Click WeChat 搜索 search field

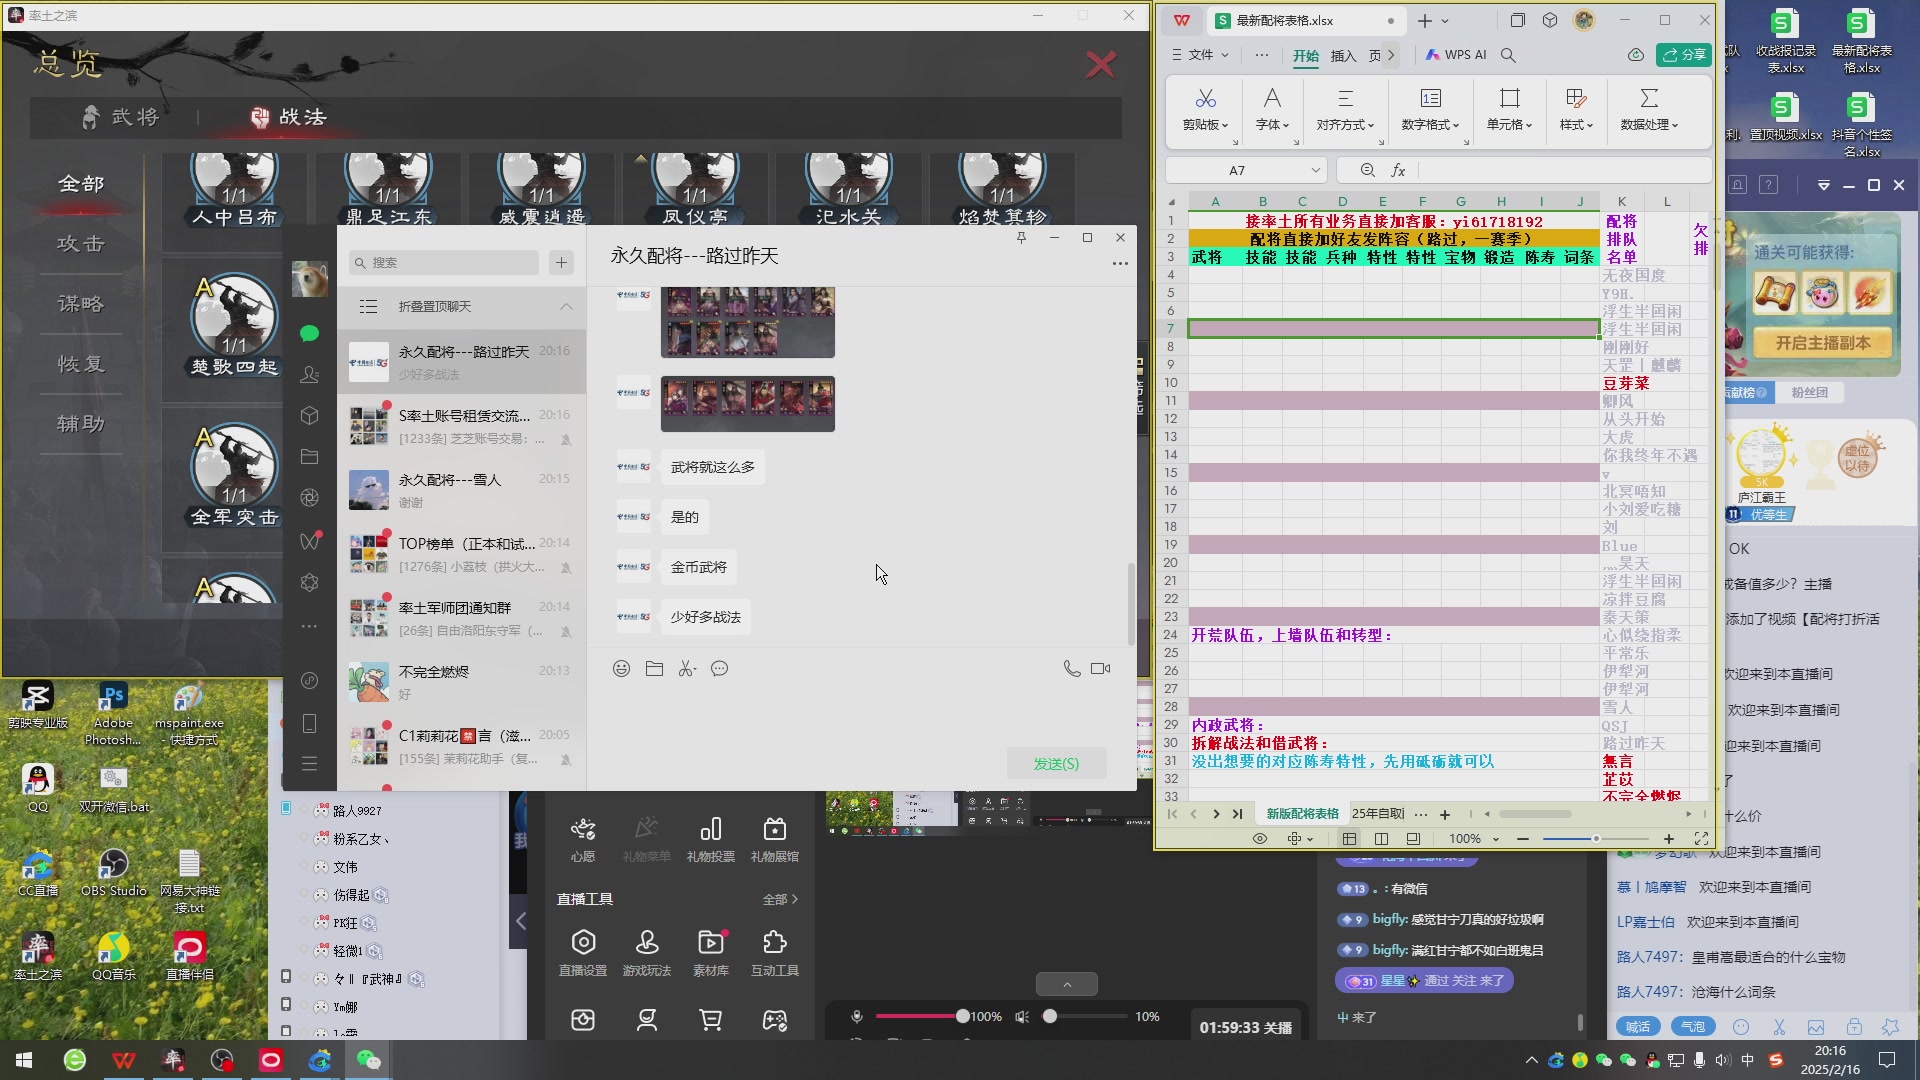pos(444,262)
